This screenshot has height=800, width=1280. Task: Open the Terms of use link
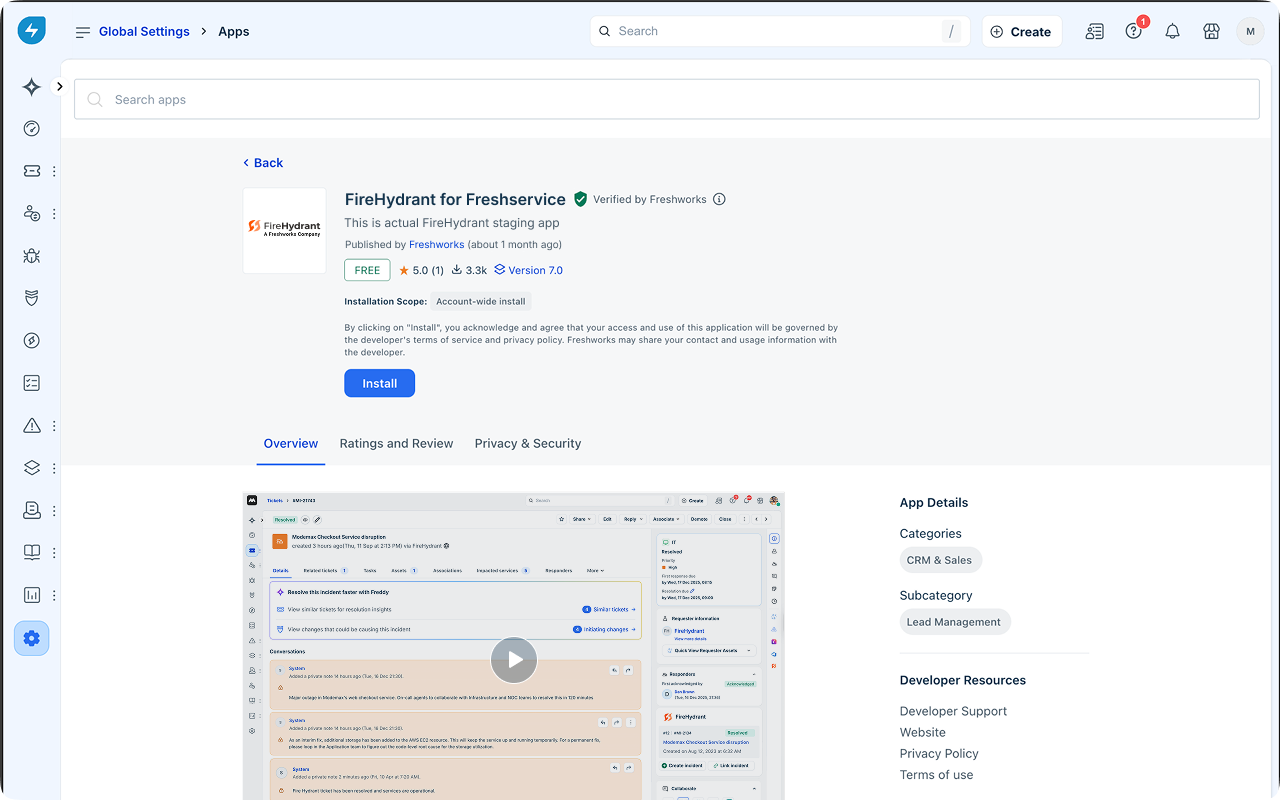coord(936,774)
